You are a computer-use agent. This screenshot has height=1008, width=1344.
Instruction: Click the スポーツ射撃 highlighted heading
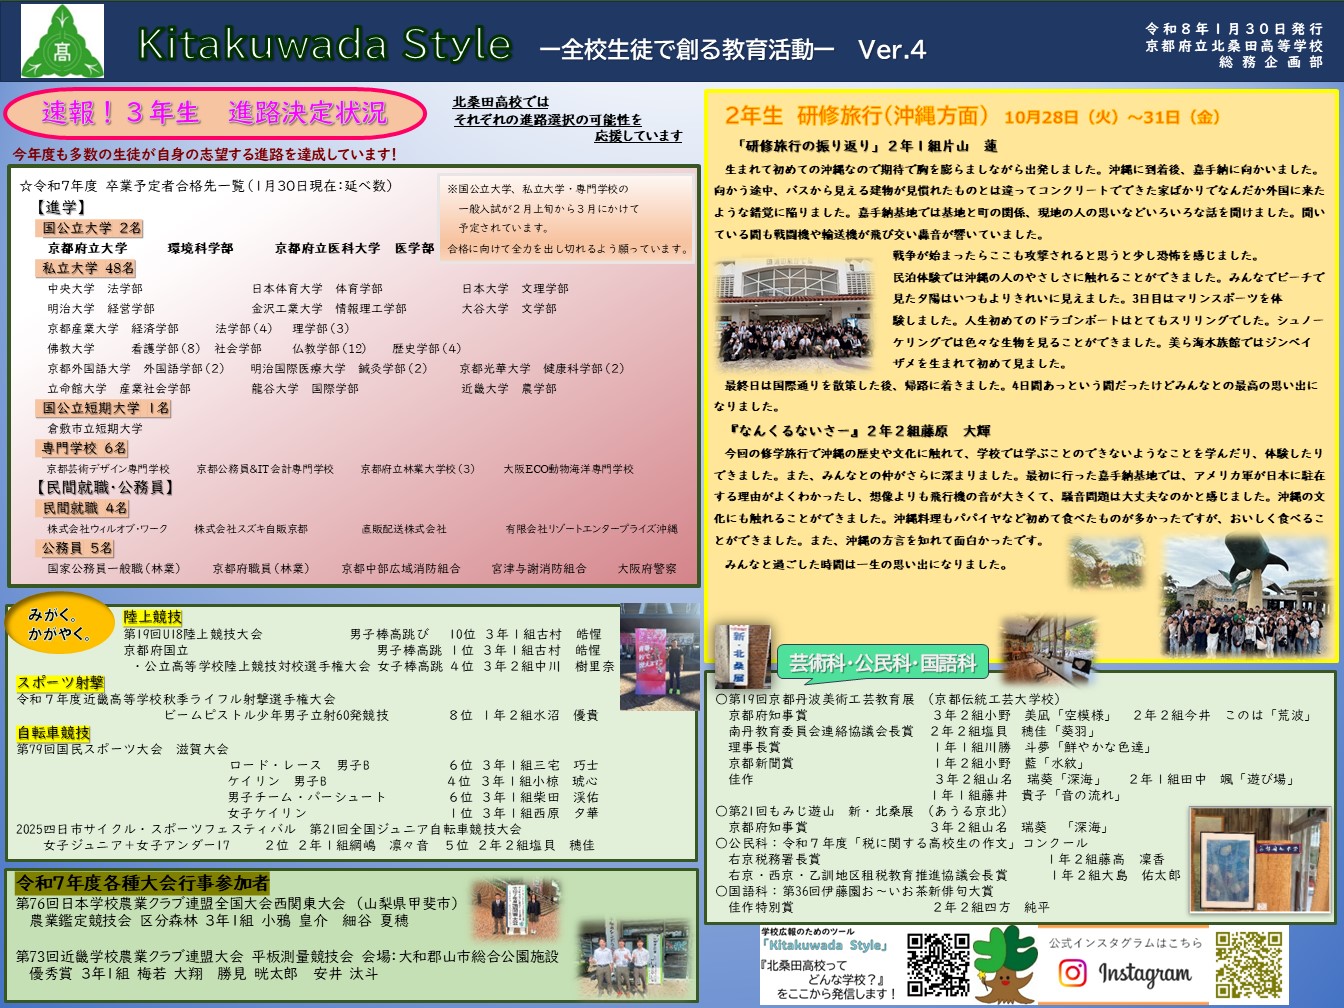click(x=60, y=683)
